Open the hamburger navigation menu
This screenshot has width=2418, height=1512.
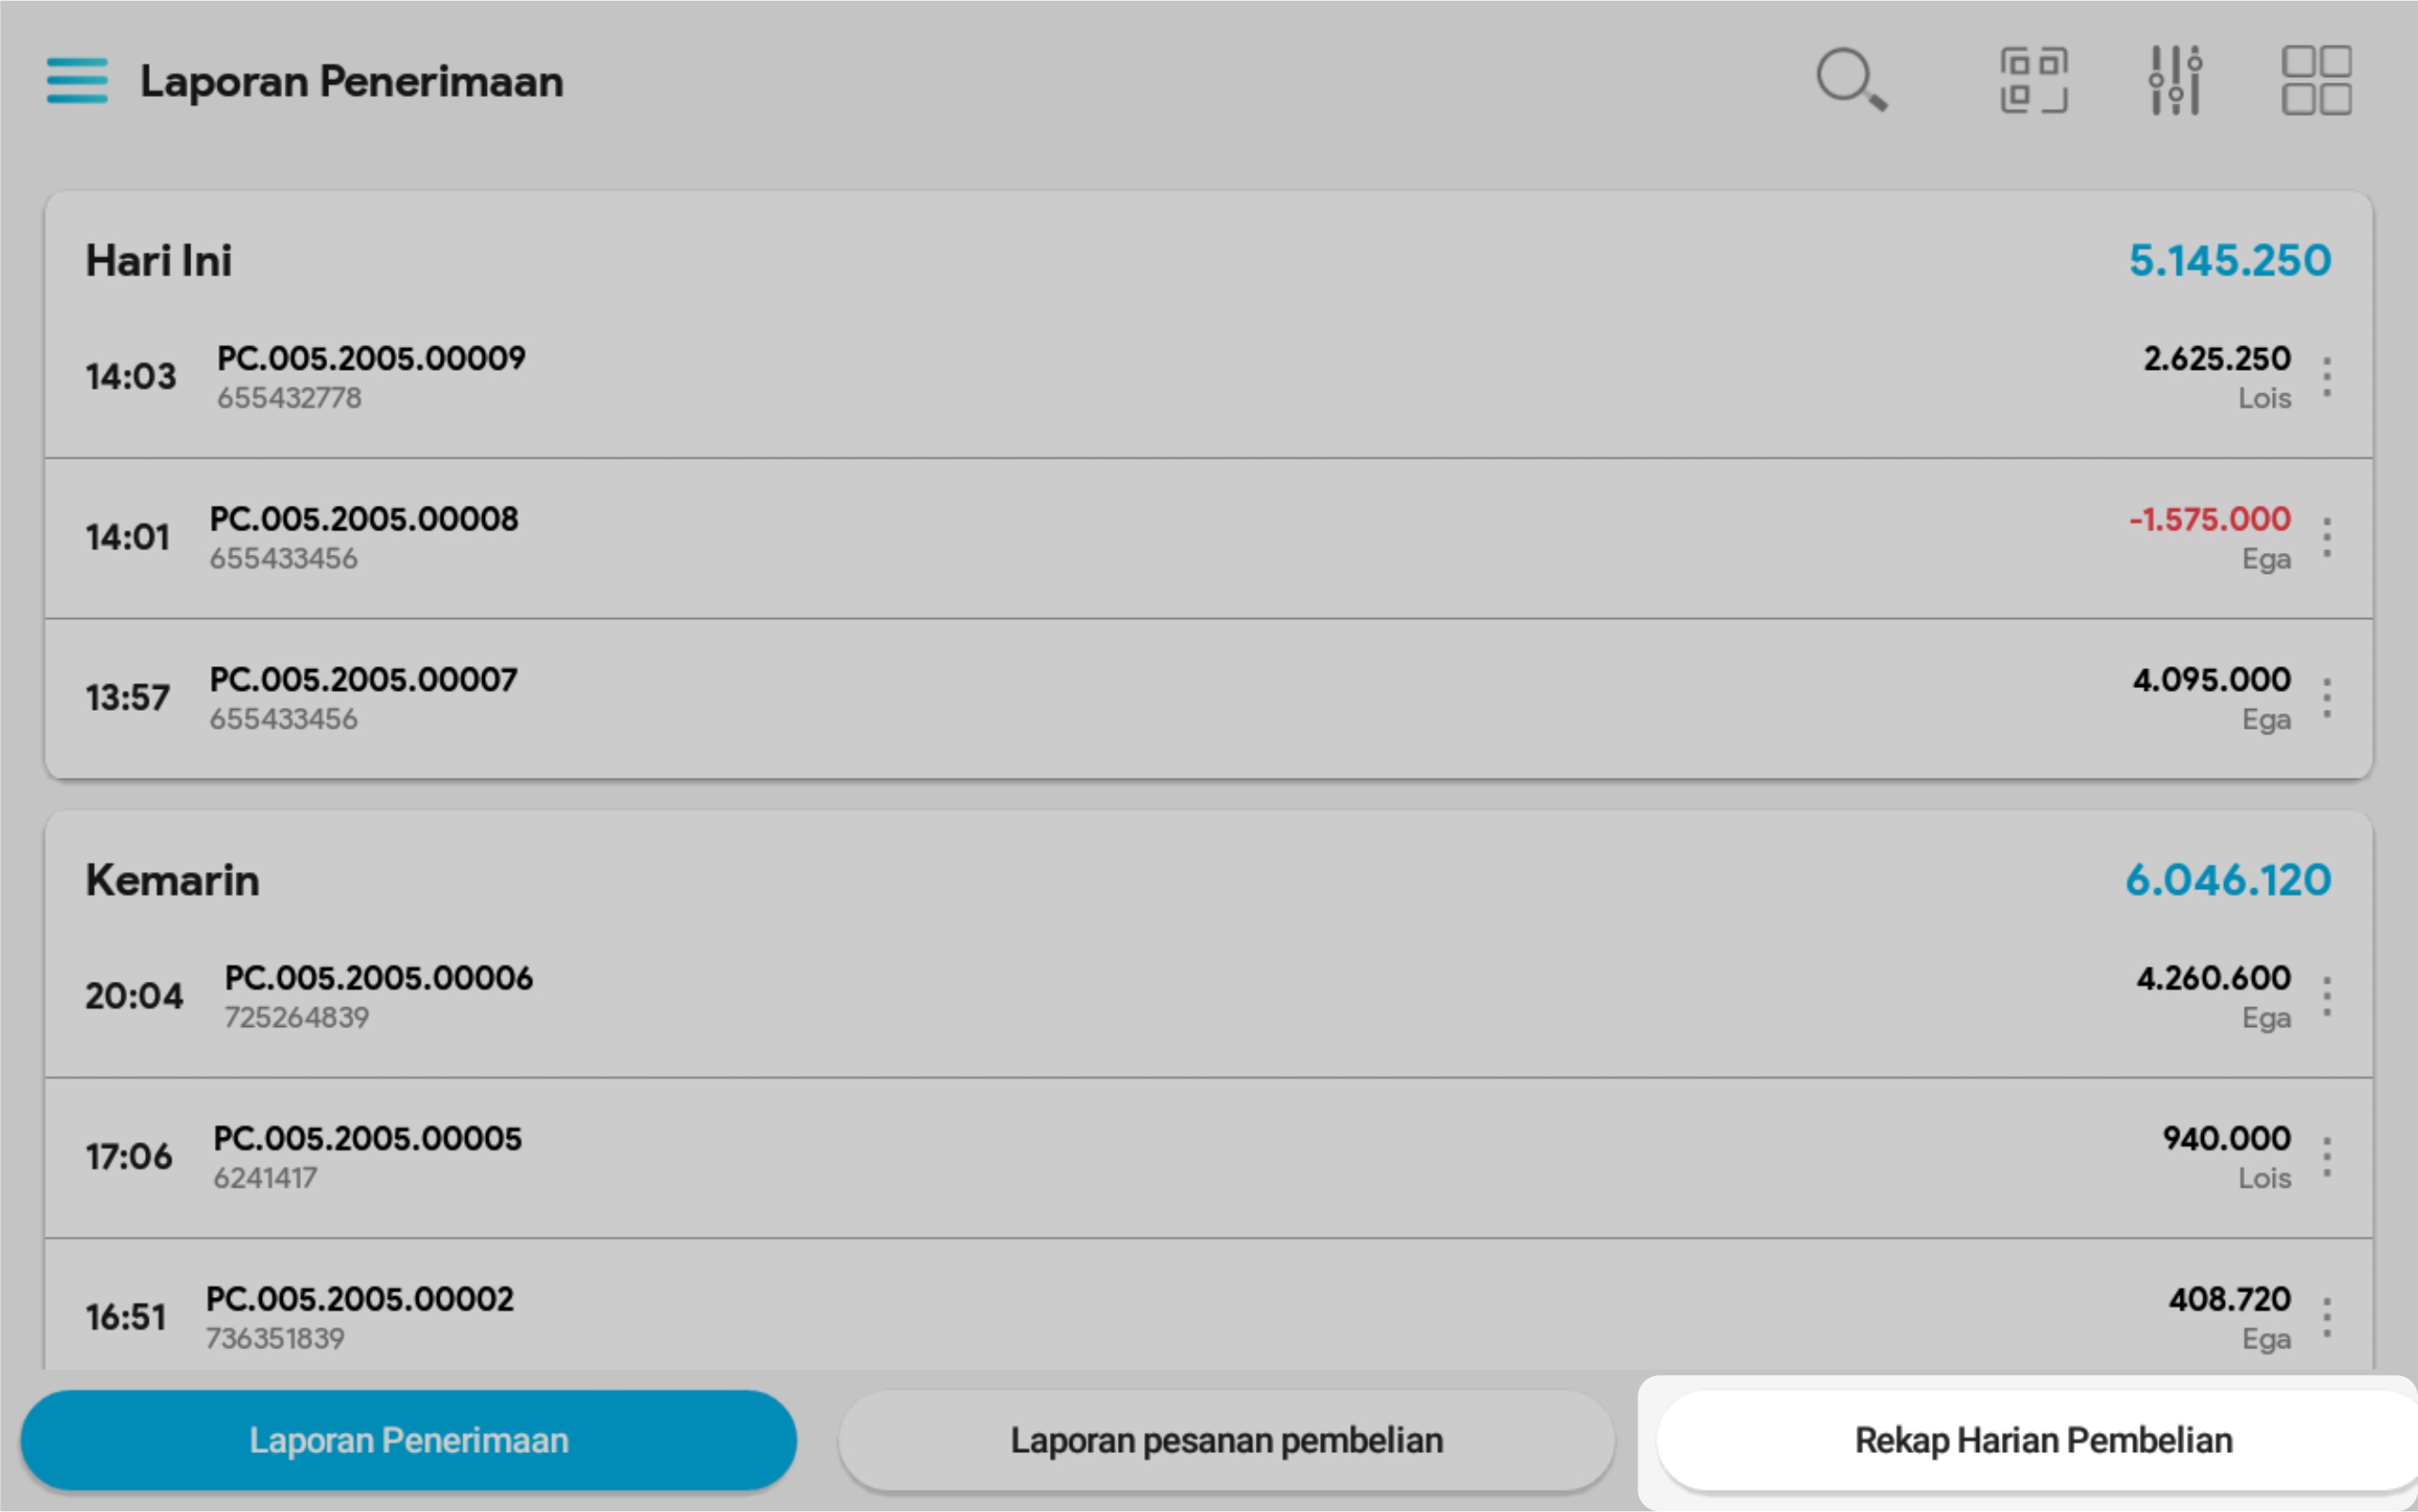tap(77, 81)
